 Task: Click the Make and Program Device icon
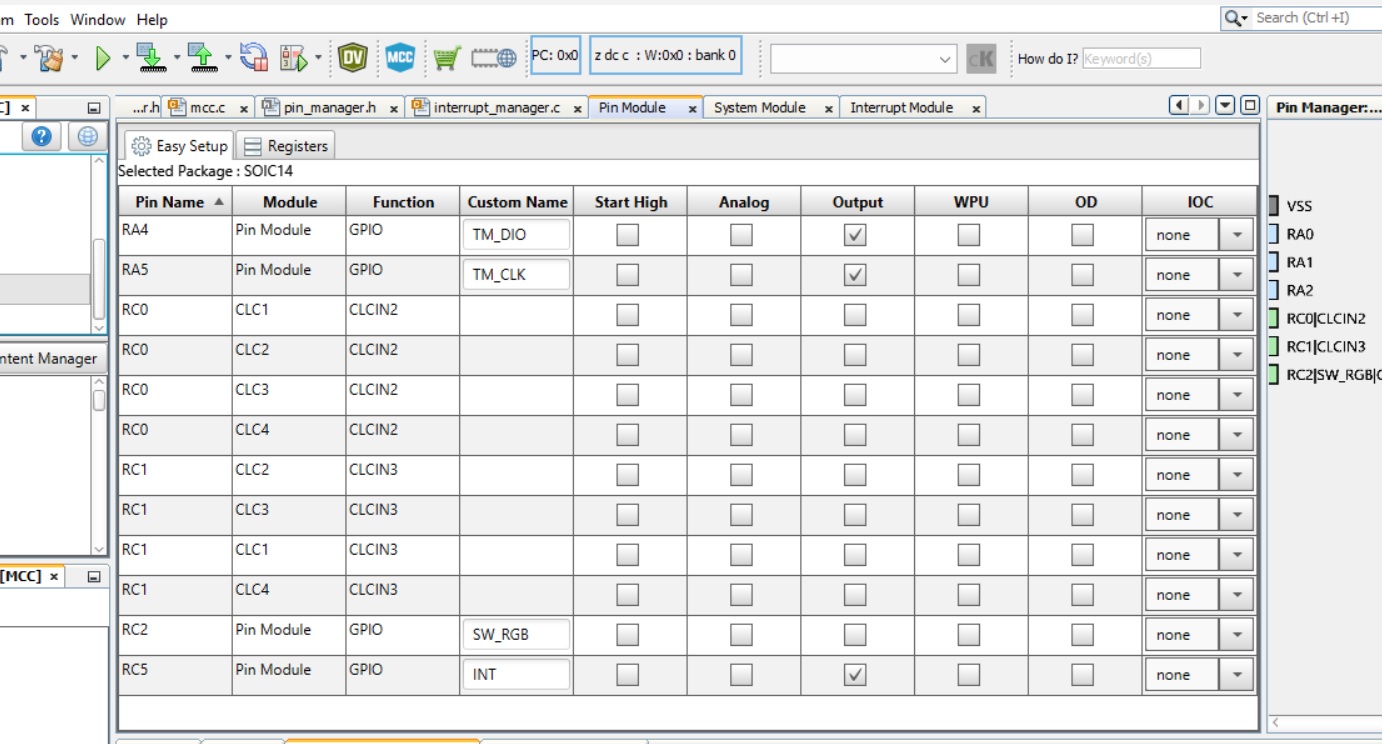click(149, 58)
